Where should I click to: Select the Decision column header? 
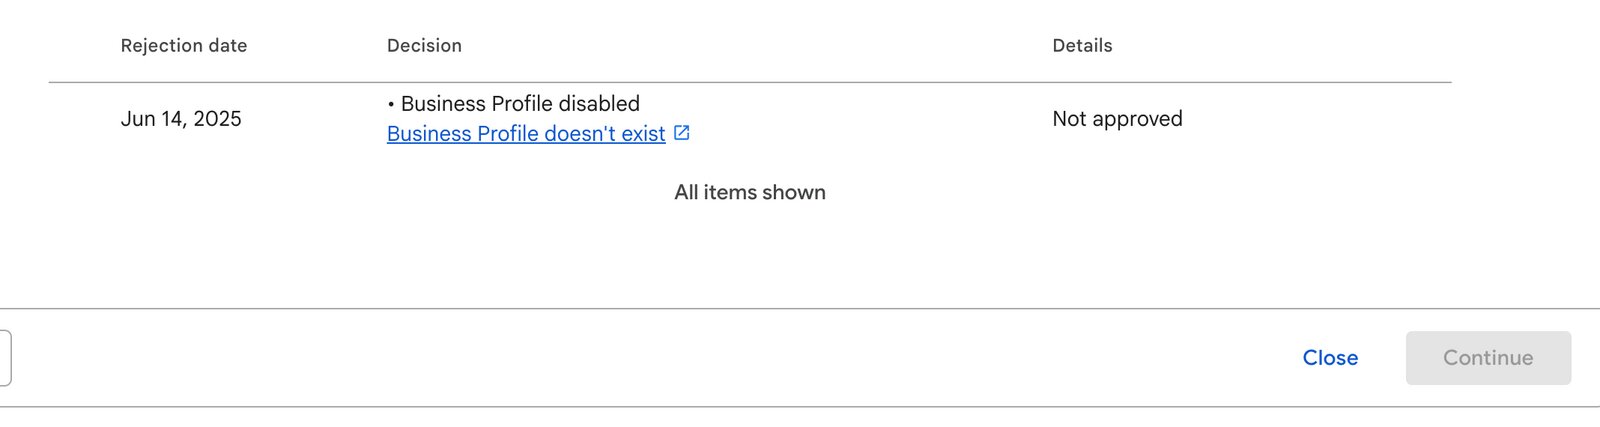(424, 46)
